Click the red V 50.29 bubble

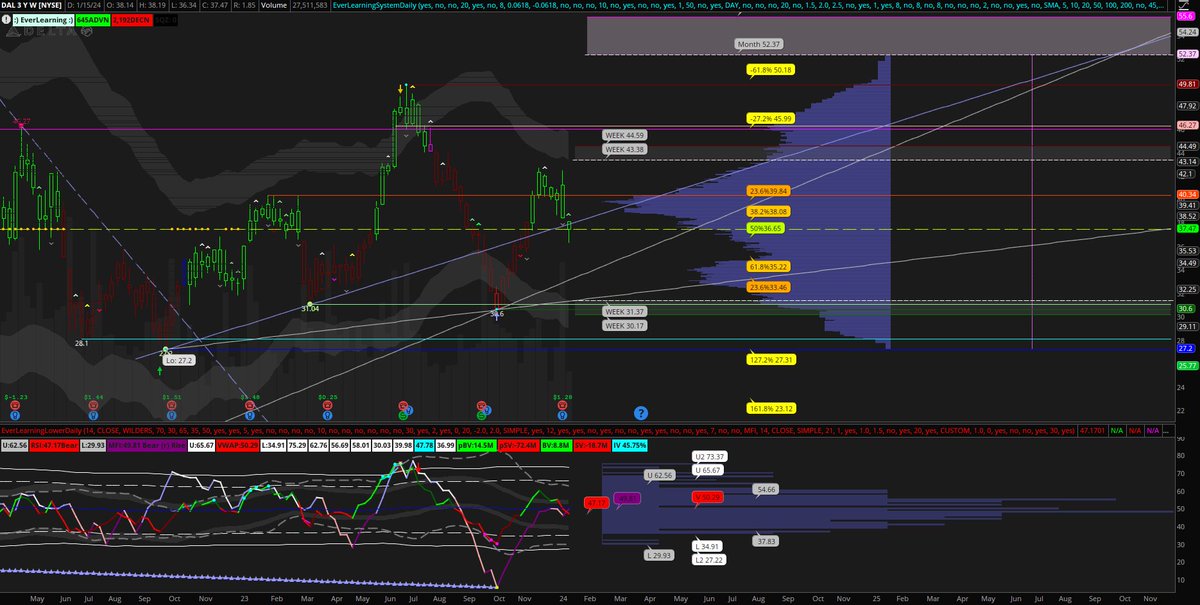click(x=707, y=497)
